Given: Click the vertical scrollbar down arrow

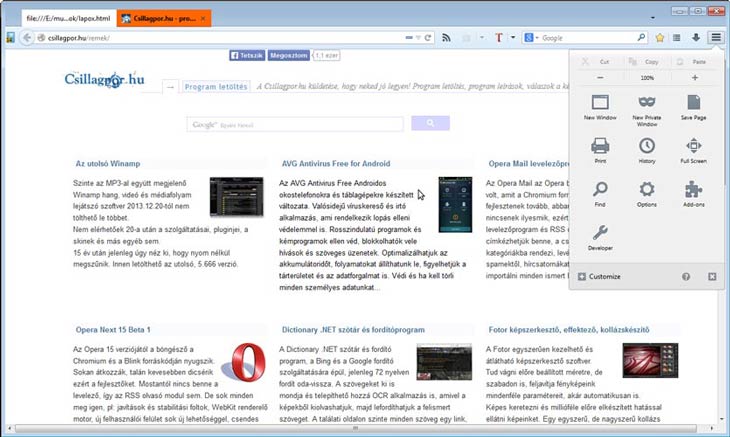Looking at the screenshot, I should [x=721, y=419].
